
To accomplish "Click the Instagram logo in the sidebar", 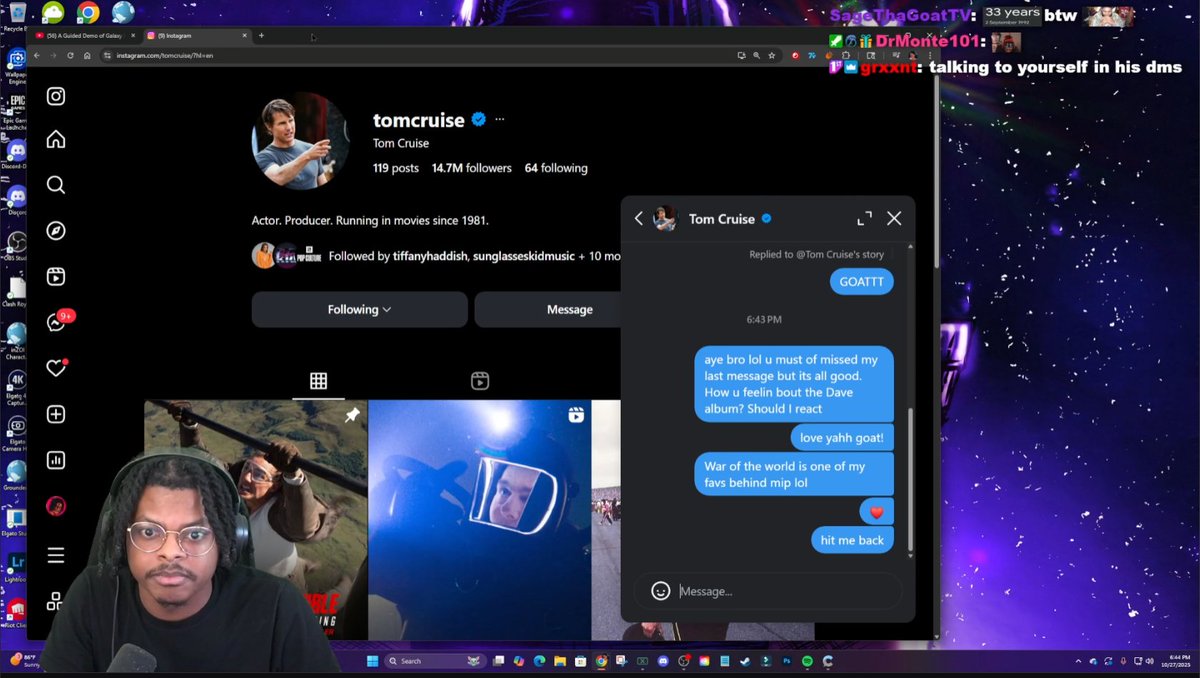I will point(56,96).
